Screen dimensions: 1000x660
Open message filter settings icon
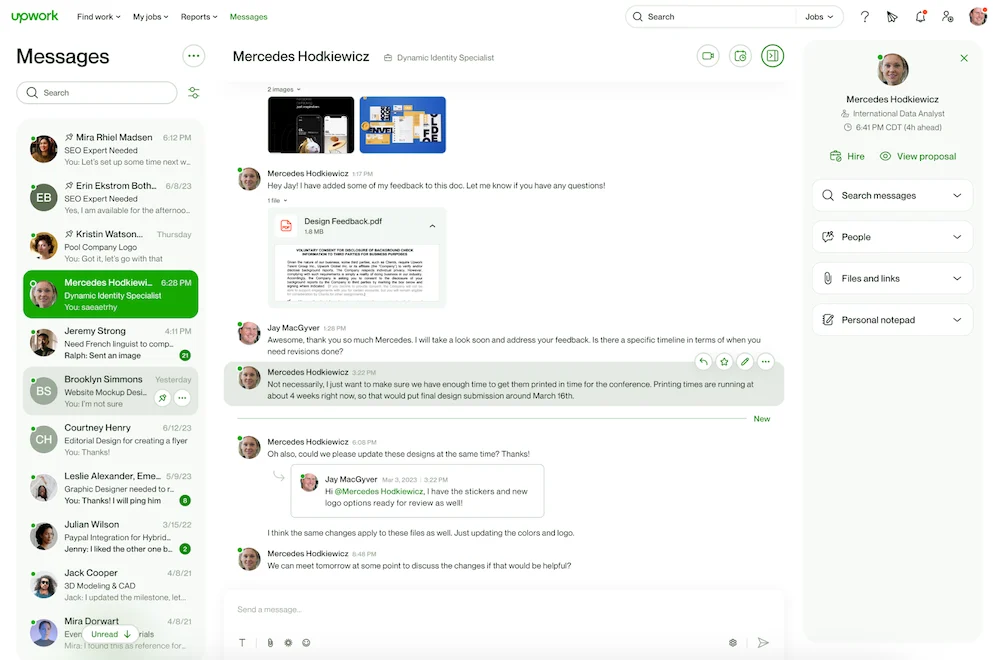click(193, 93)
